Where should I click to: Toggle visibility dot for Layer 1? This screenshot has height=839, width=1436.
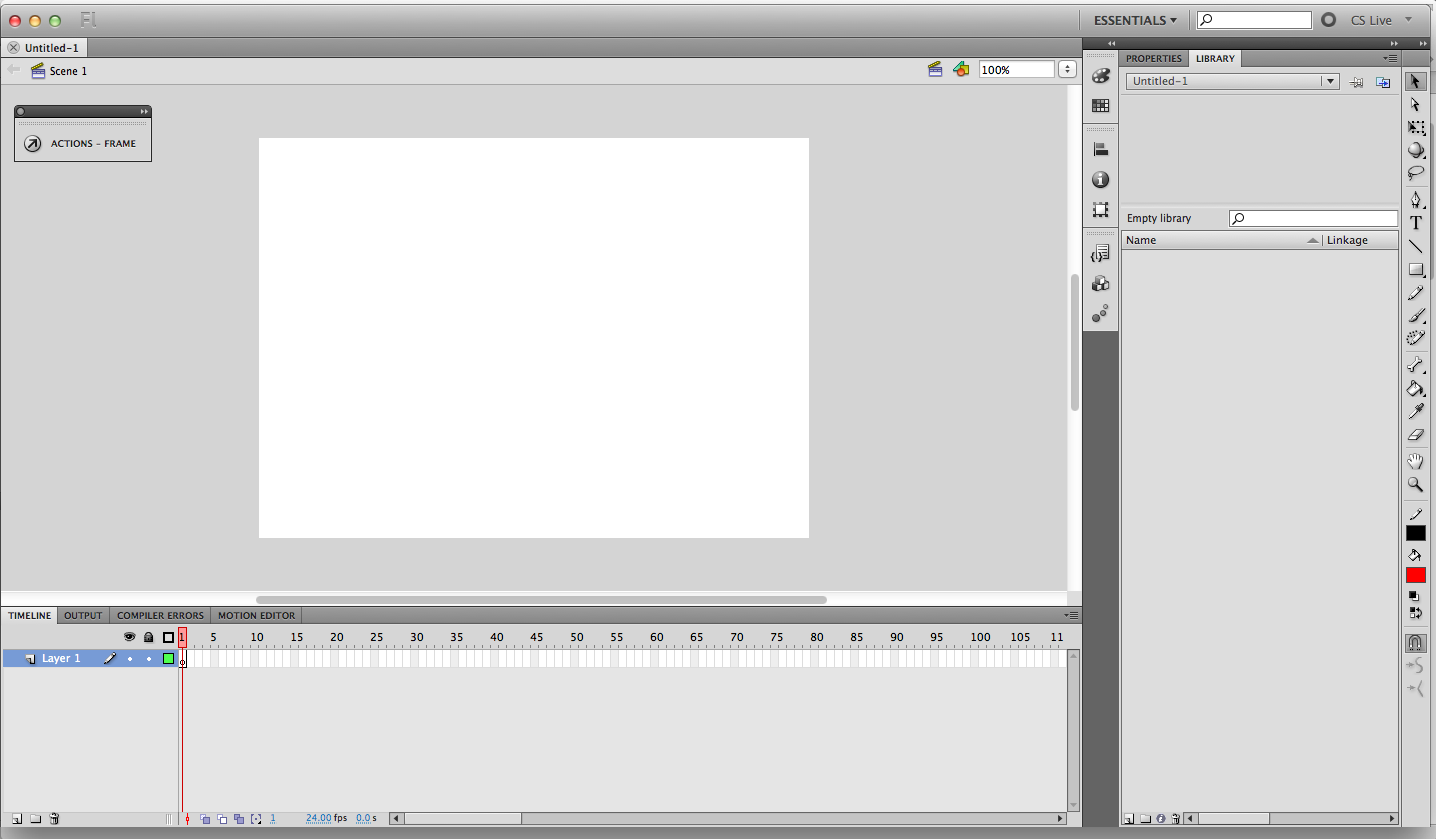click(x=129, y=659)
